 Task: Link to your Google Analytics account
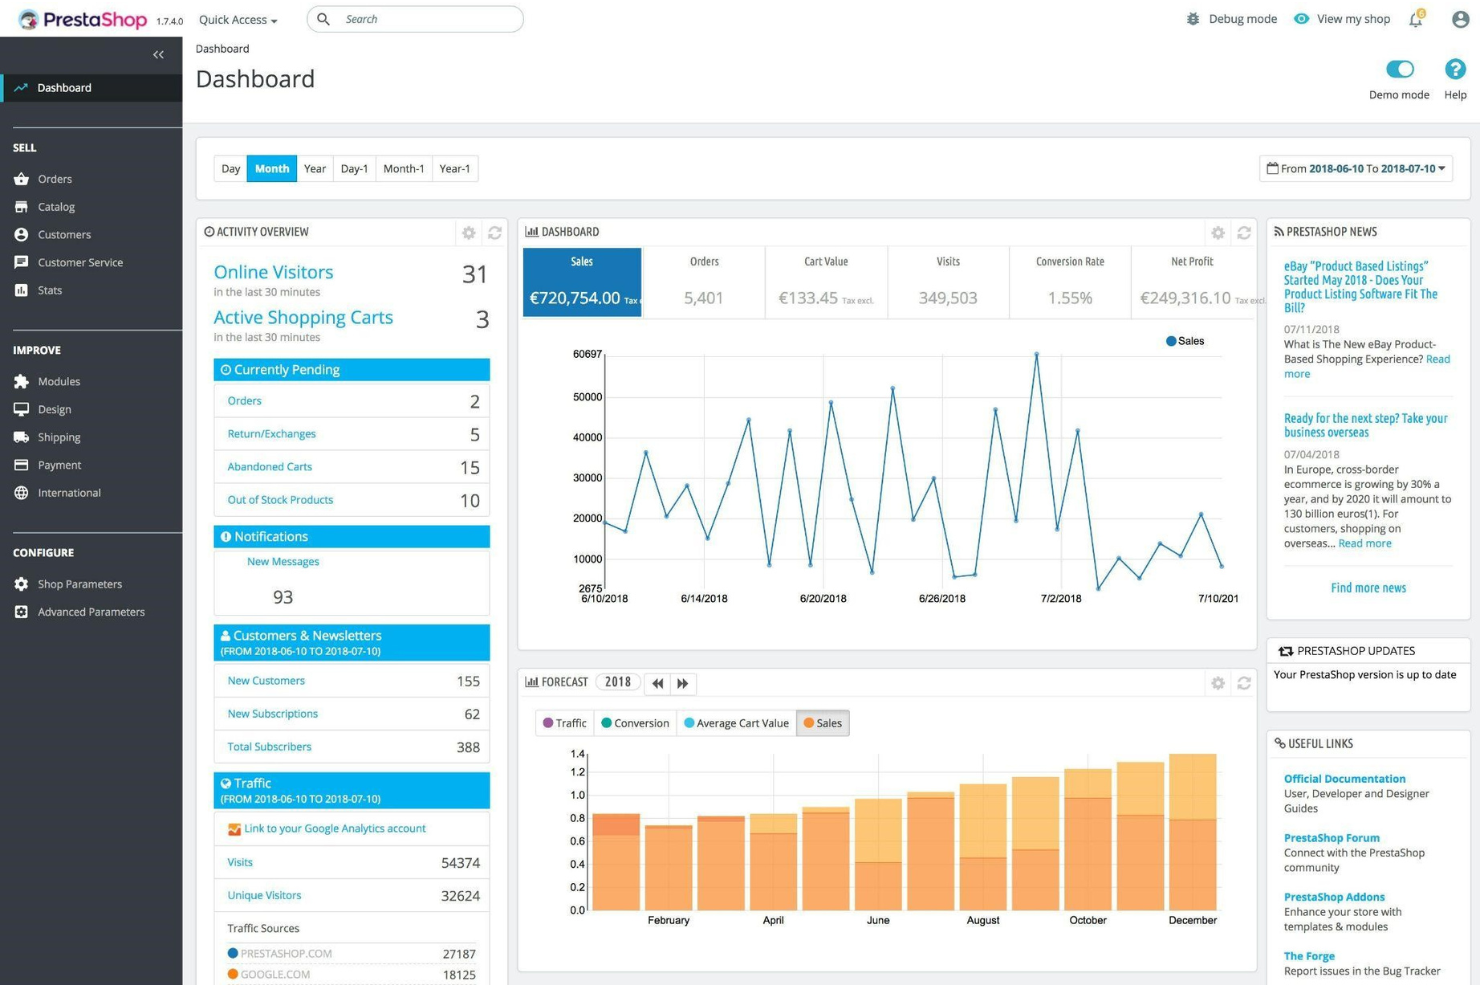coord(335,828)
